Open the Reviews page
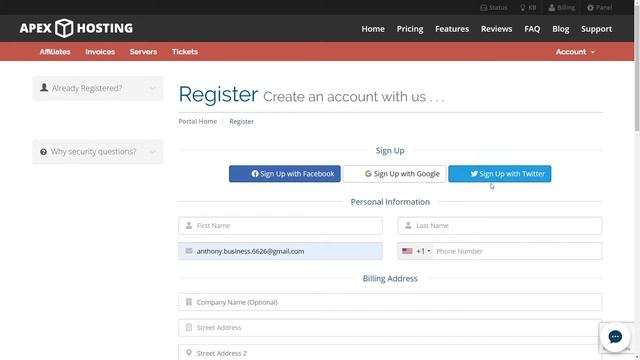 [496, 29]
